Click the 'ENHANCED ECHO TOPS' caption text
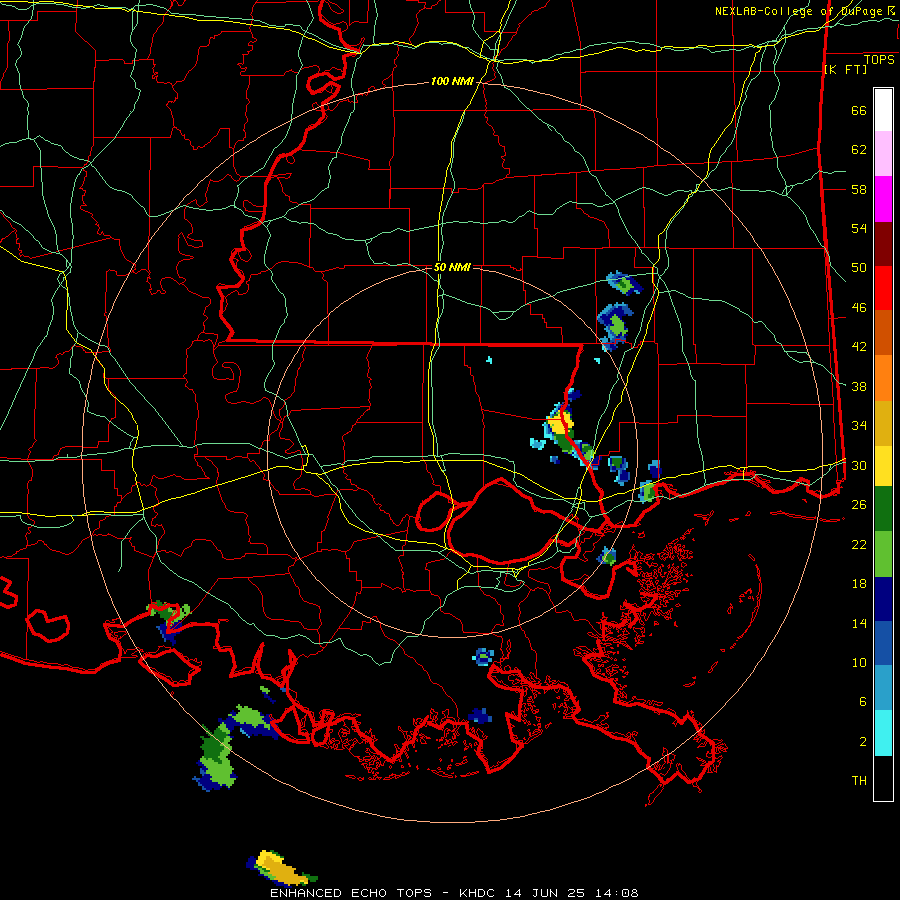The height and width of the screenshot is (900, 900). tap(351, 893)
